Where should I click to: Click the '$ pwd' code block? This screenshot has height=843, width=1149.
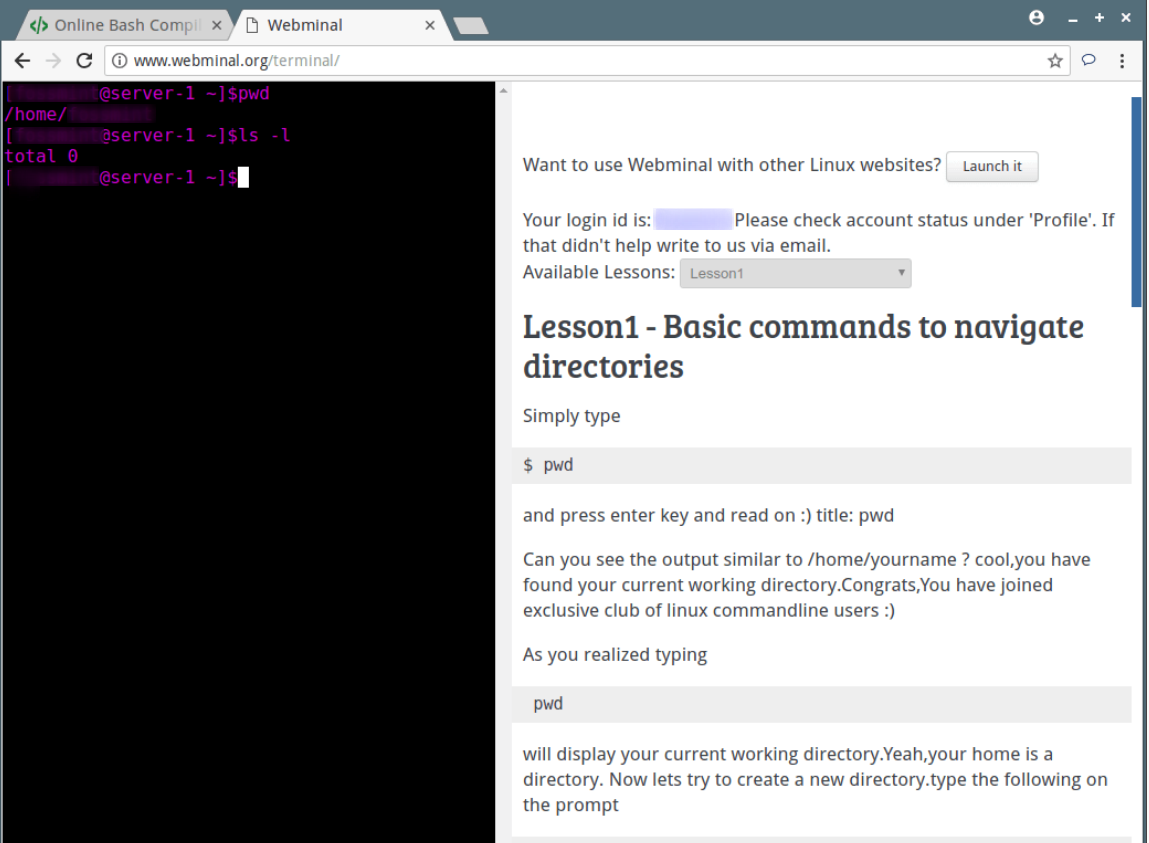[820, 465]
